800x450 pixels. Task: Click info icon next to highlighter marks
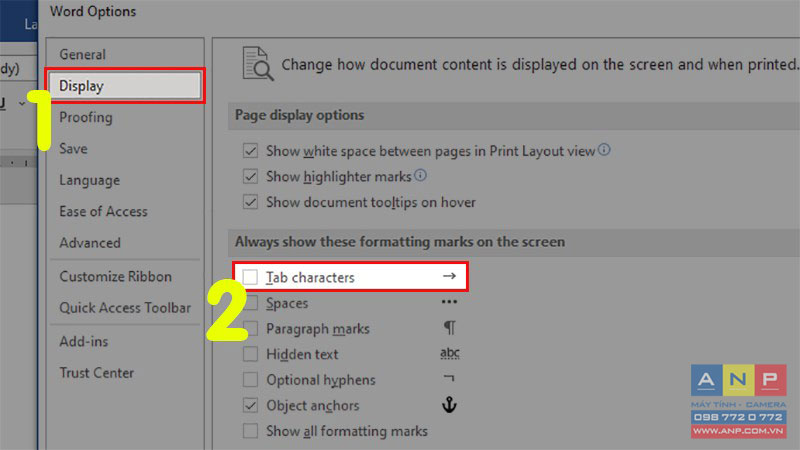click(x=420, y=175)
